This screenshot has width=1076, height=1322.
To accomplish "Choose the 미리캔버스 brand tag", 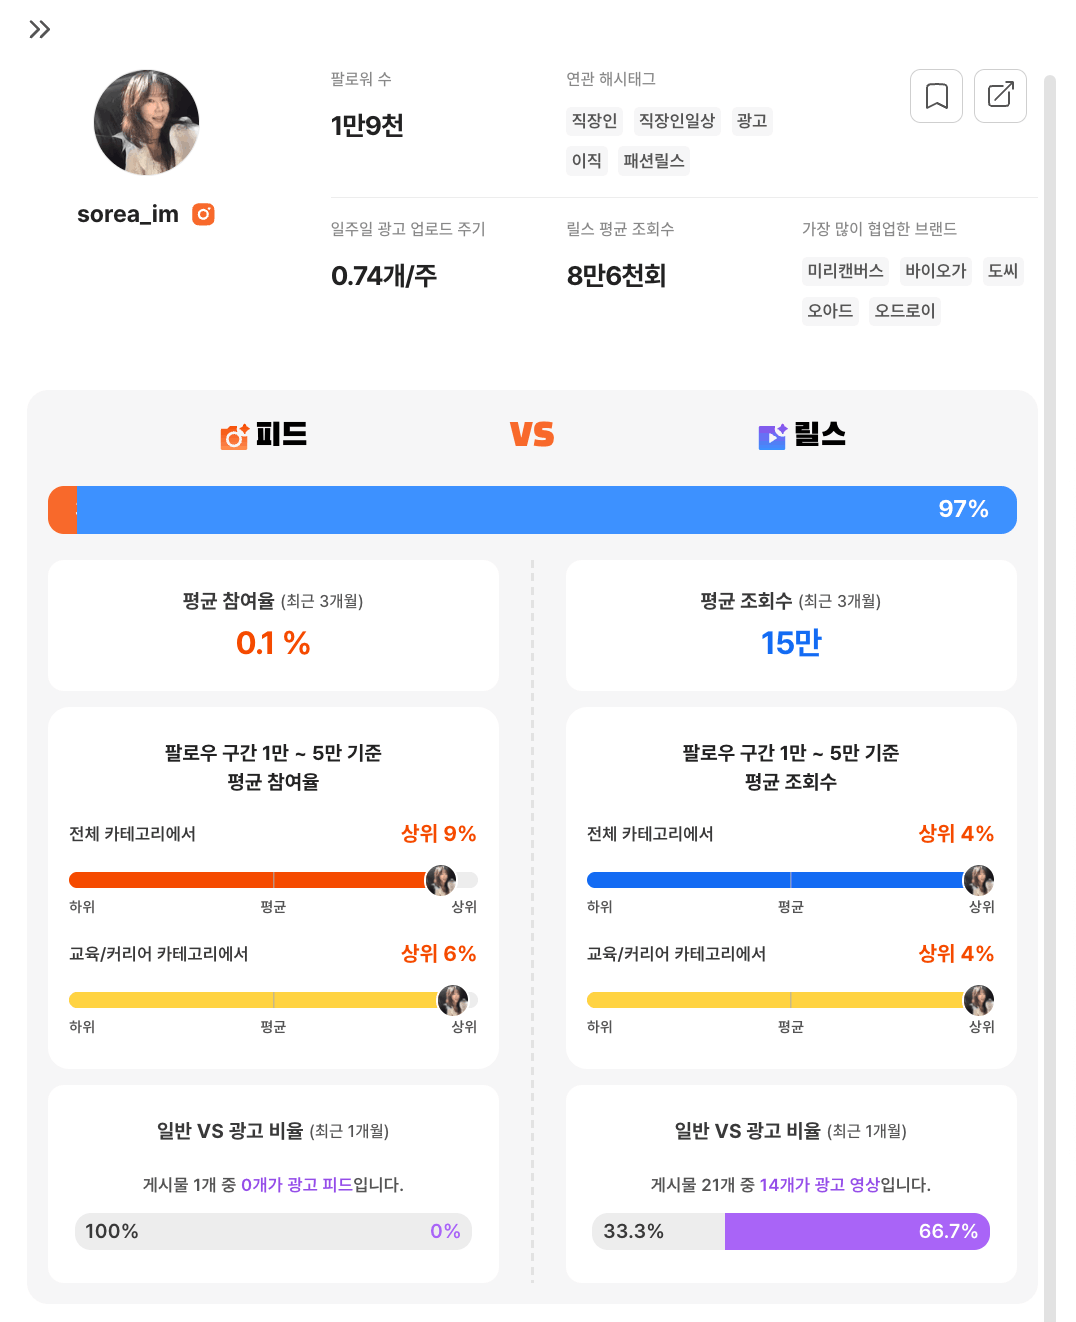I will click(x=845, y=271).
